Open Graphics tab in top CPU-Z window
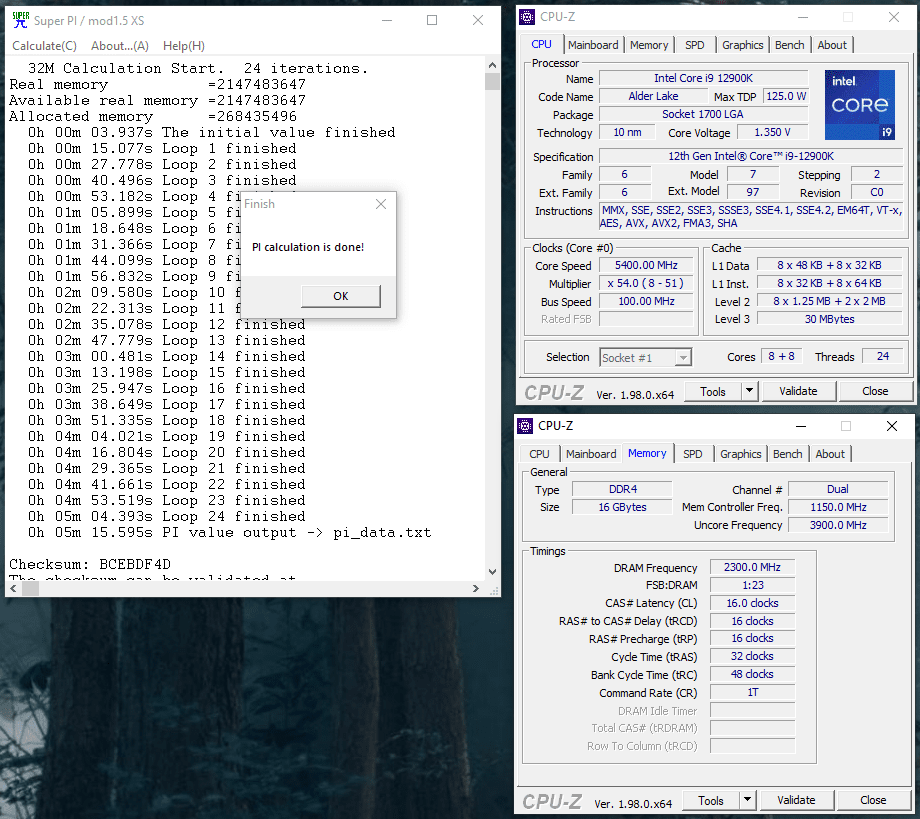 tap(742, 45)
